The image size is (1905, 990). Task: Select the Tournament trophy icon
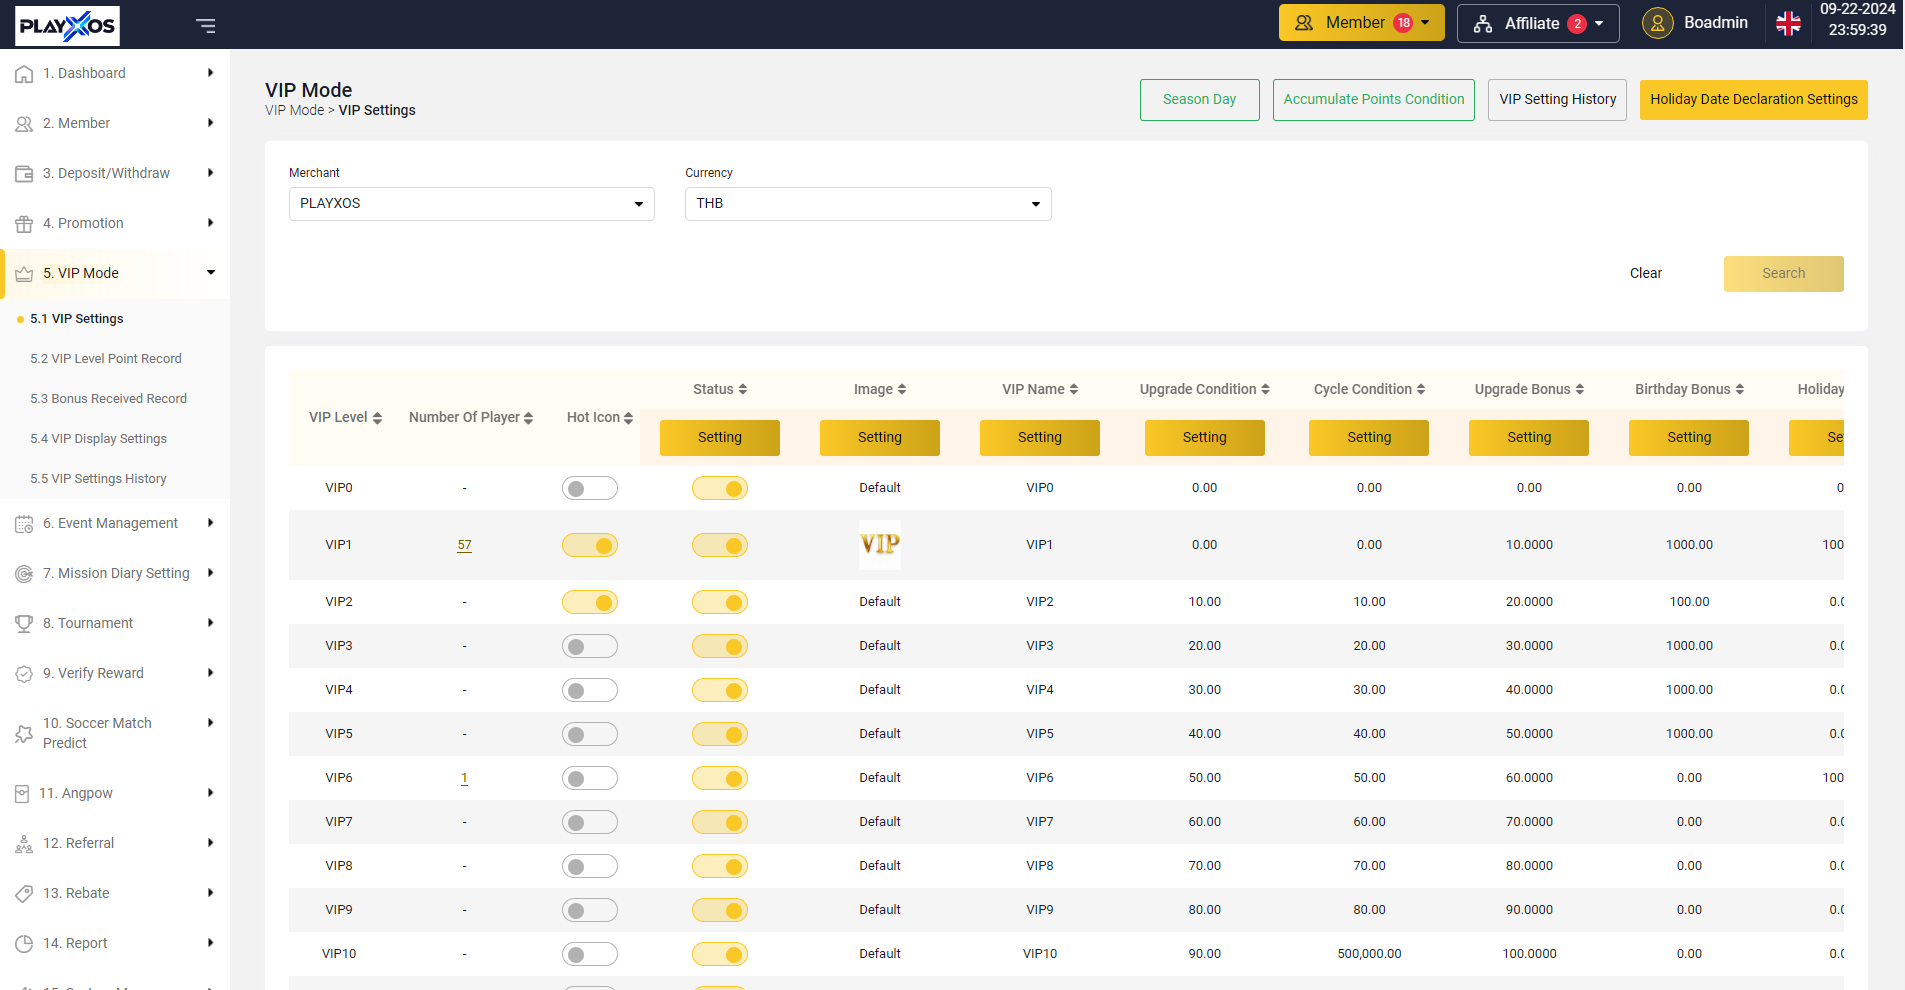coord(23,622)
